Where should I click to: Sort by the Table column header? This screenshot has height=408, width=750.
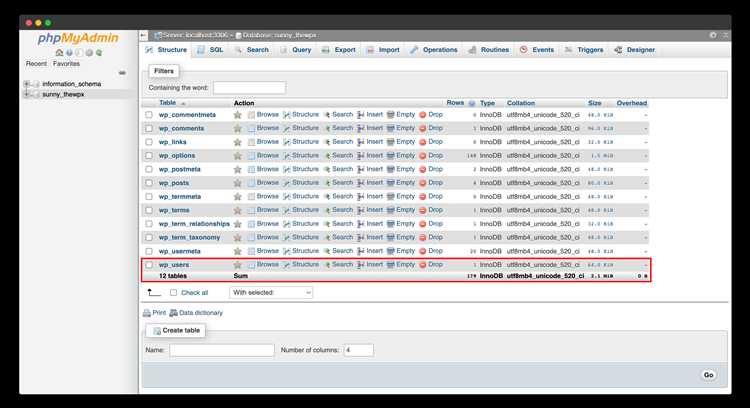pos(167,103)
